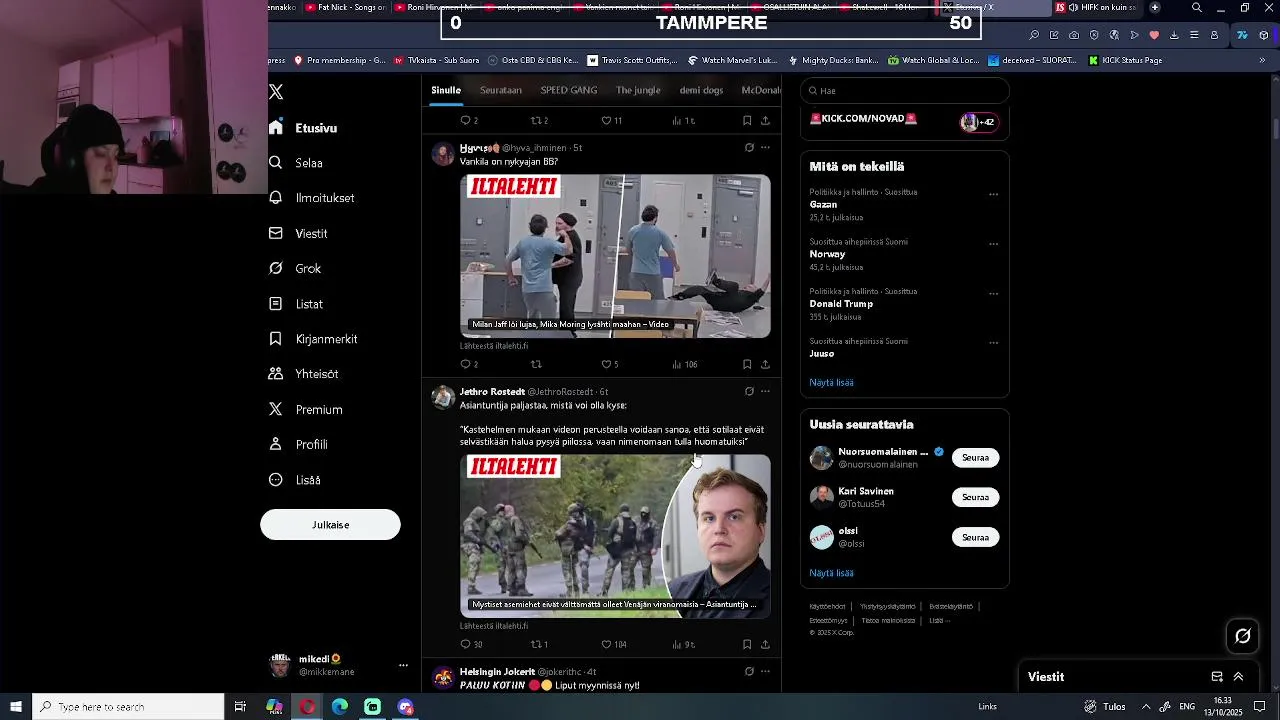
Task: Open new browser tab with plus
Action: click(1155, 7)
